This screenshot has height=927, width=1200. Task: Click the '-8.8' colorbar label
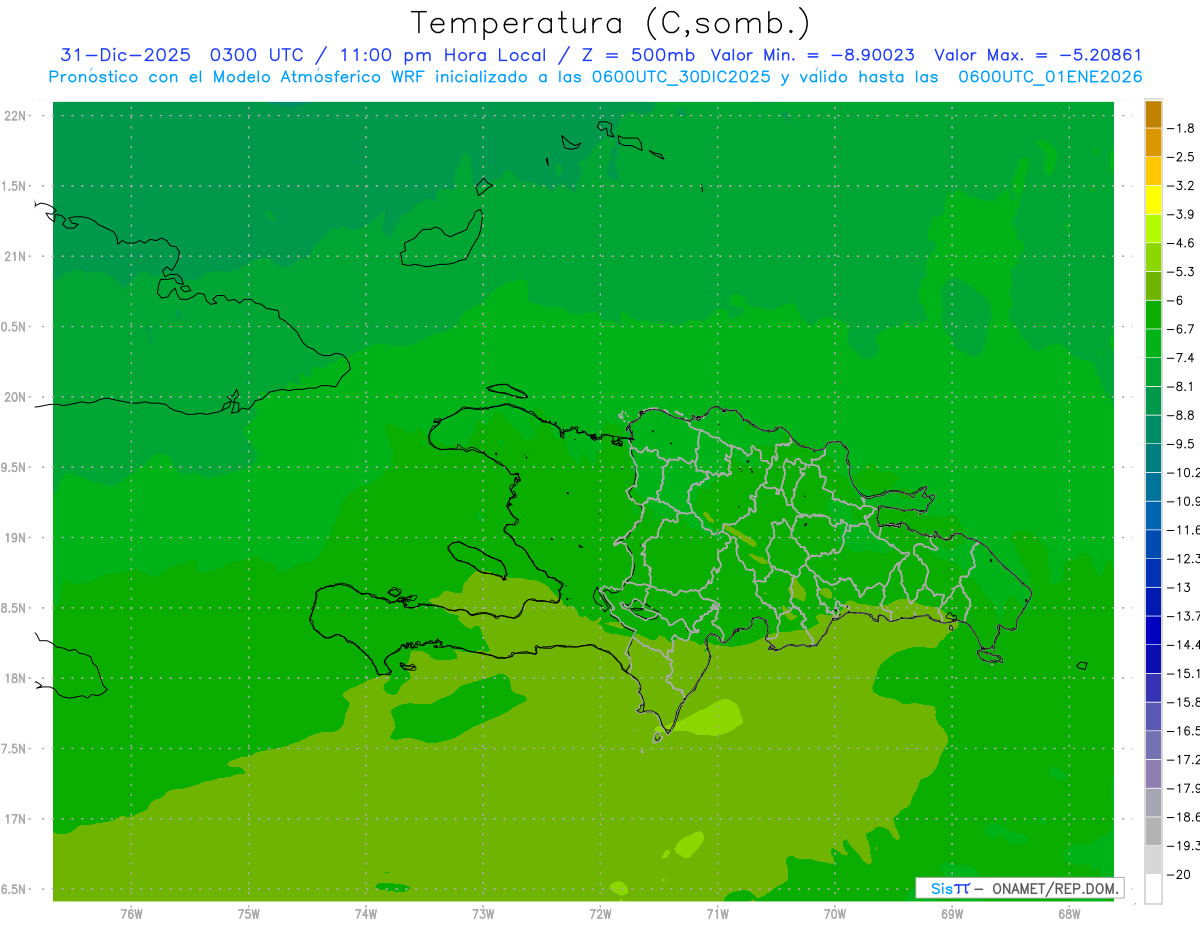click(1181, 415)
